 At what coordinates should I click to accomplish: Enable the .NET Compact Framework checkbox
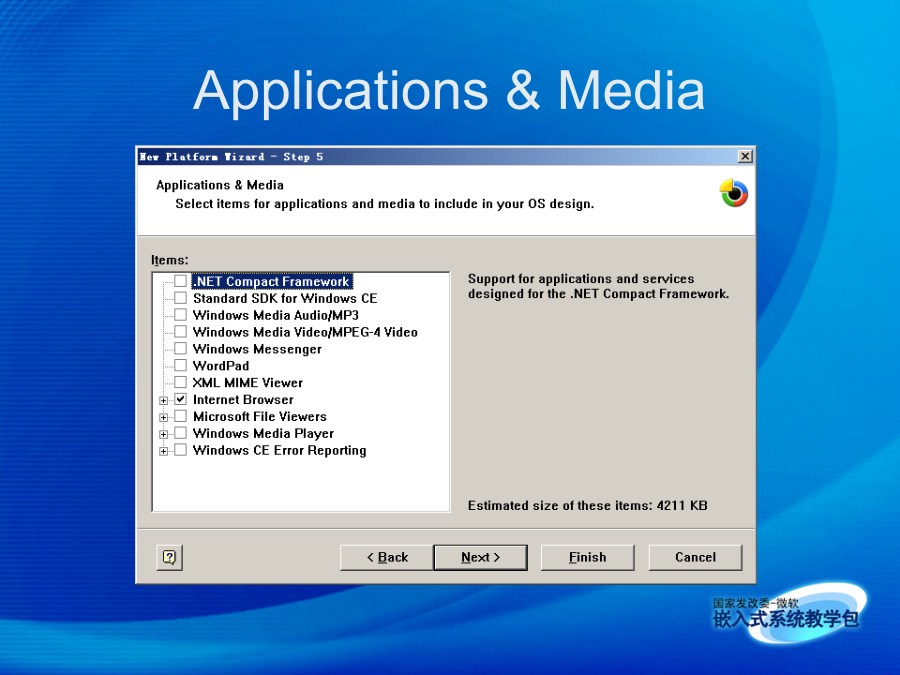tap(180, 281)
